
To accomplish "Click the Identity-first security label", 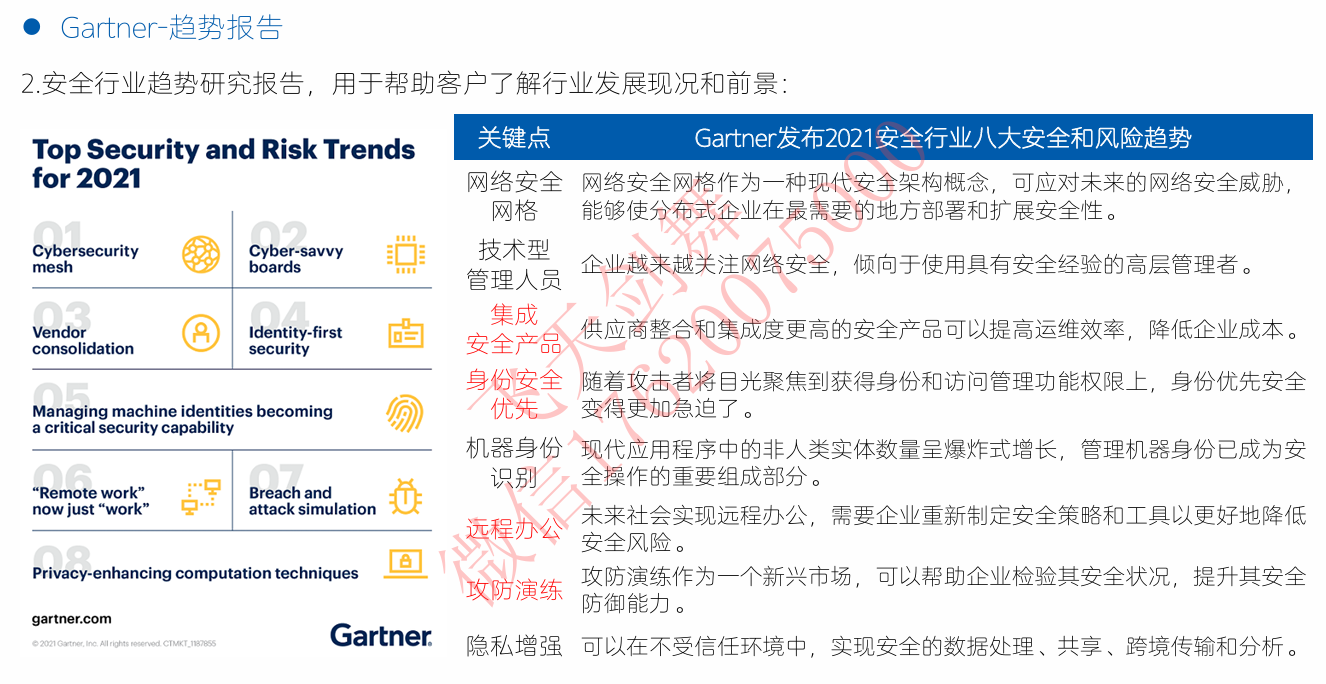I will pos(295,340).
